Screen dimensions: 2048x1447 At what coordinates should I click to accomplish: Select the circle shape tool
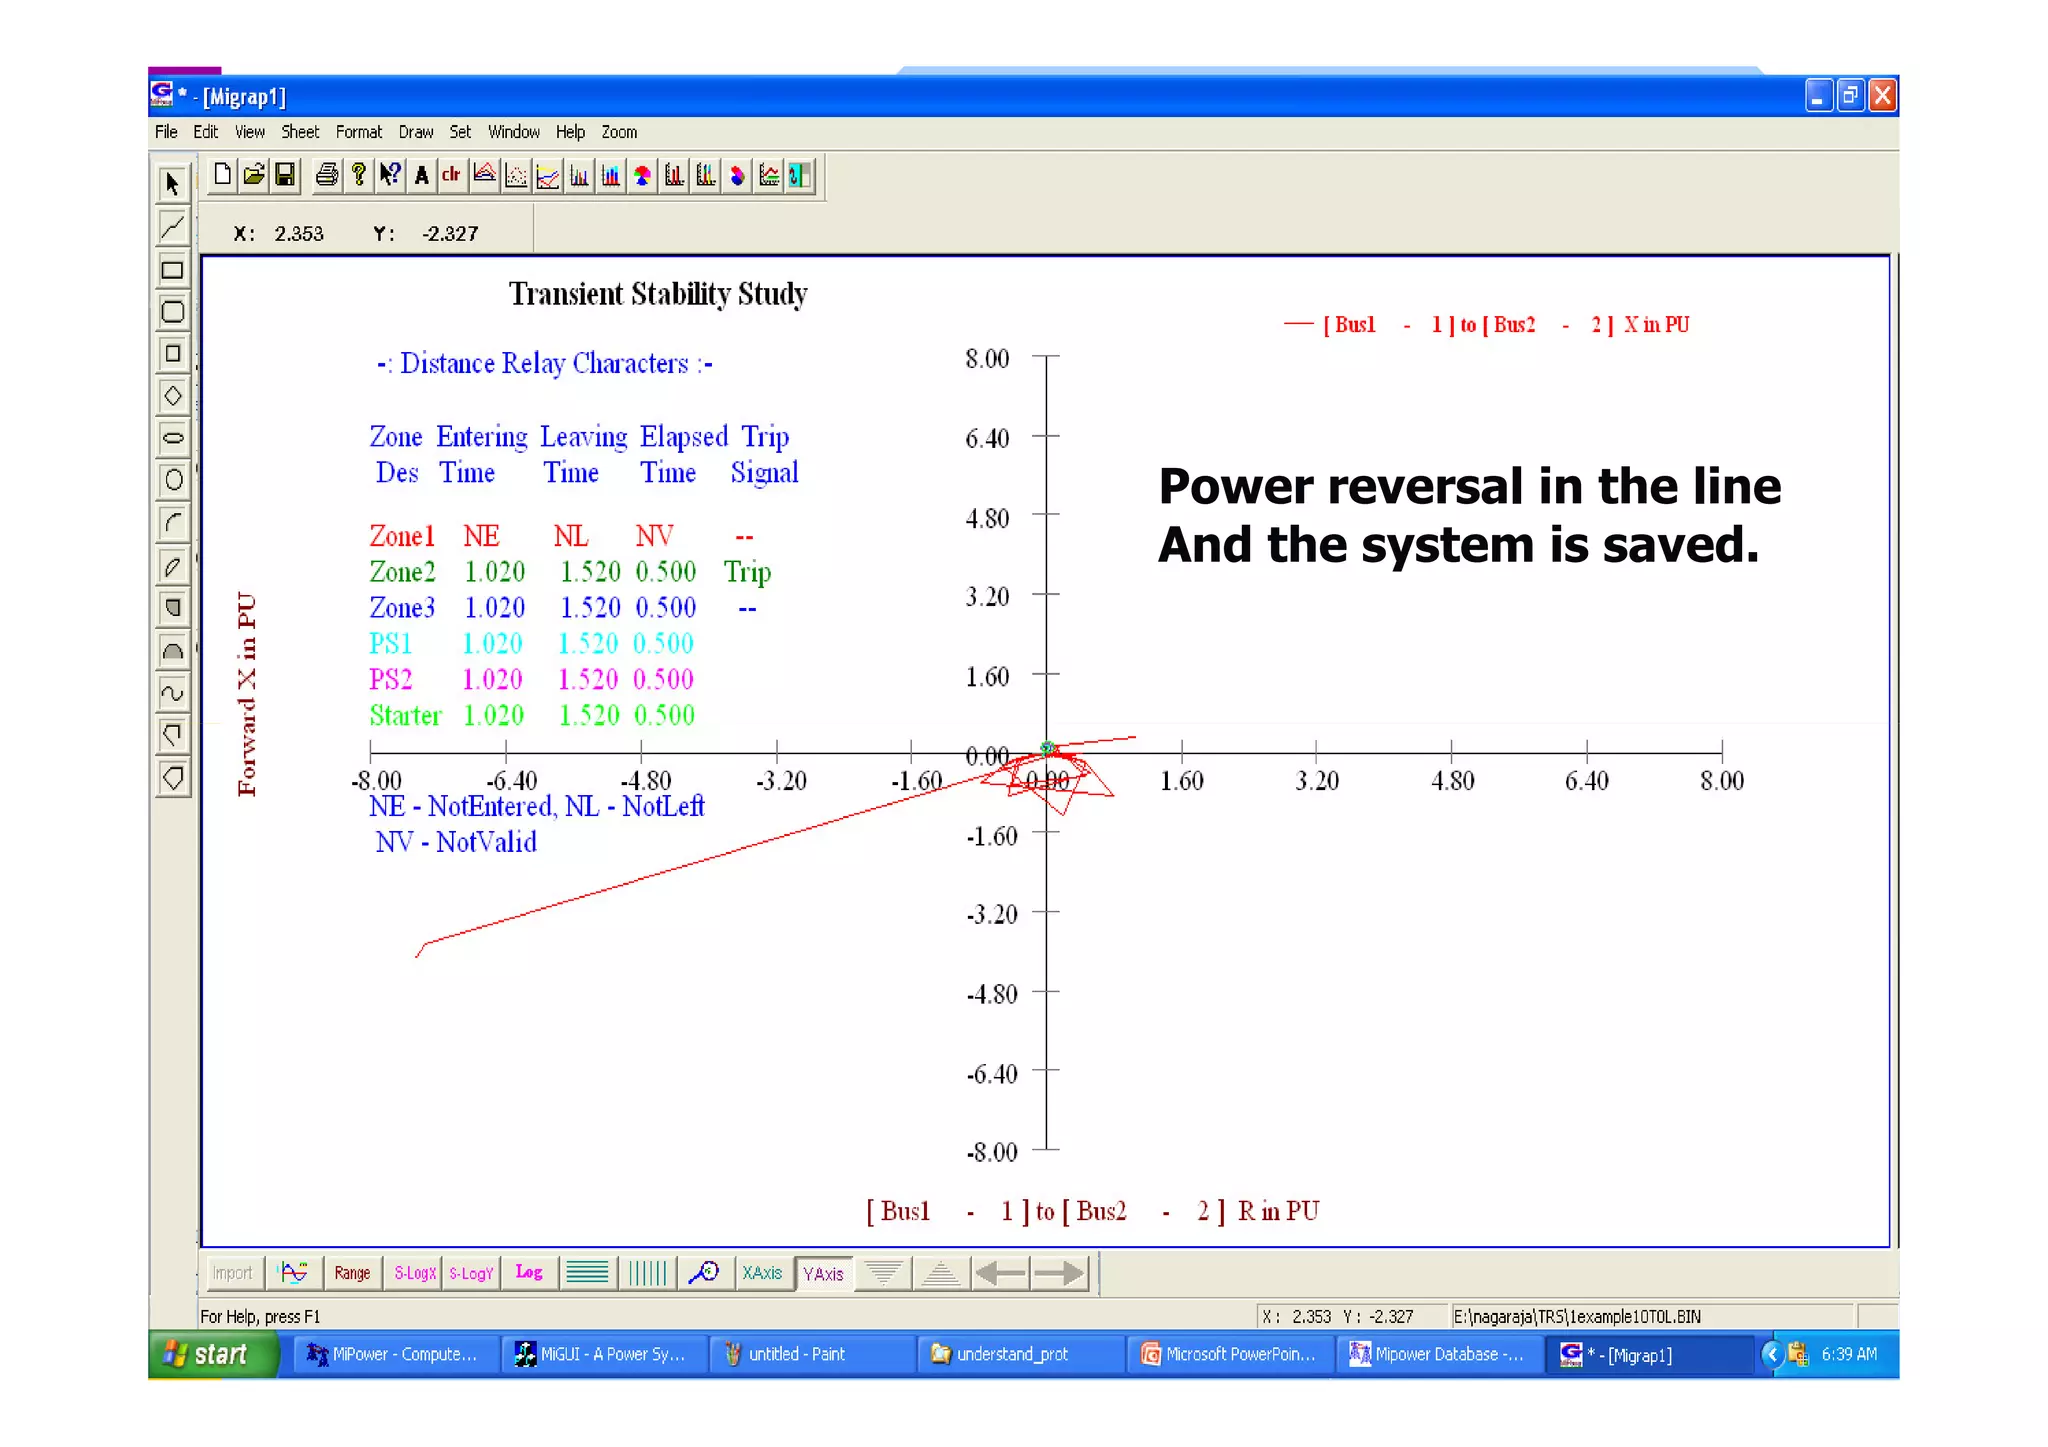(x=172, y=479)
